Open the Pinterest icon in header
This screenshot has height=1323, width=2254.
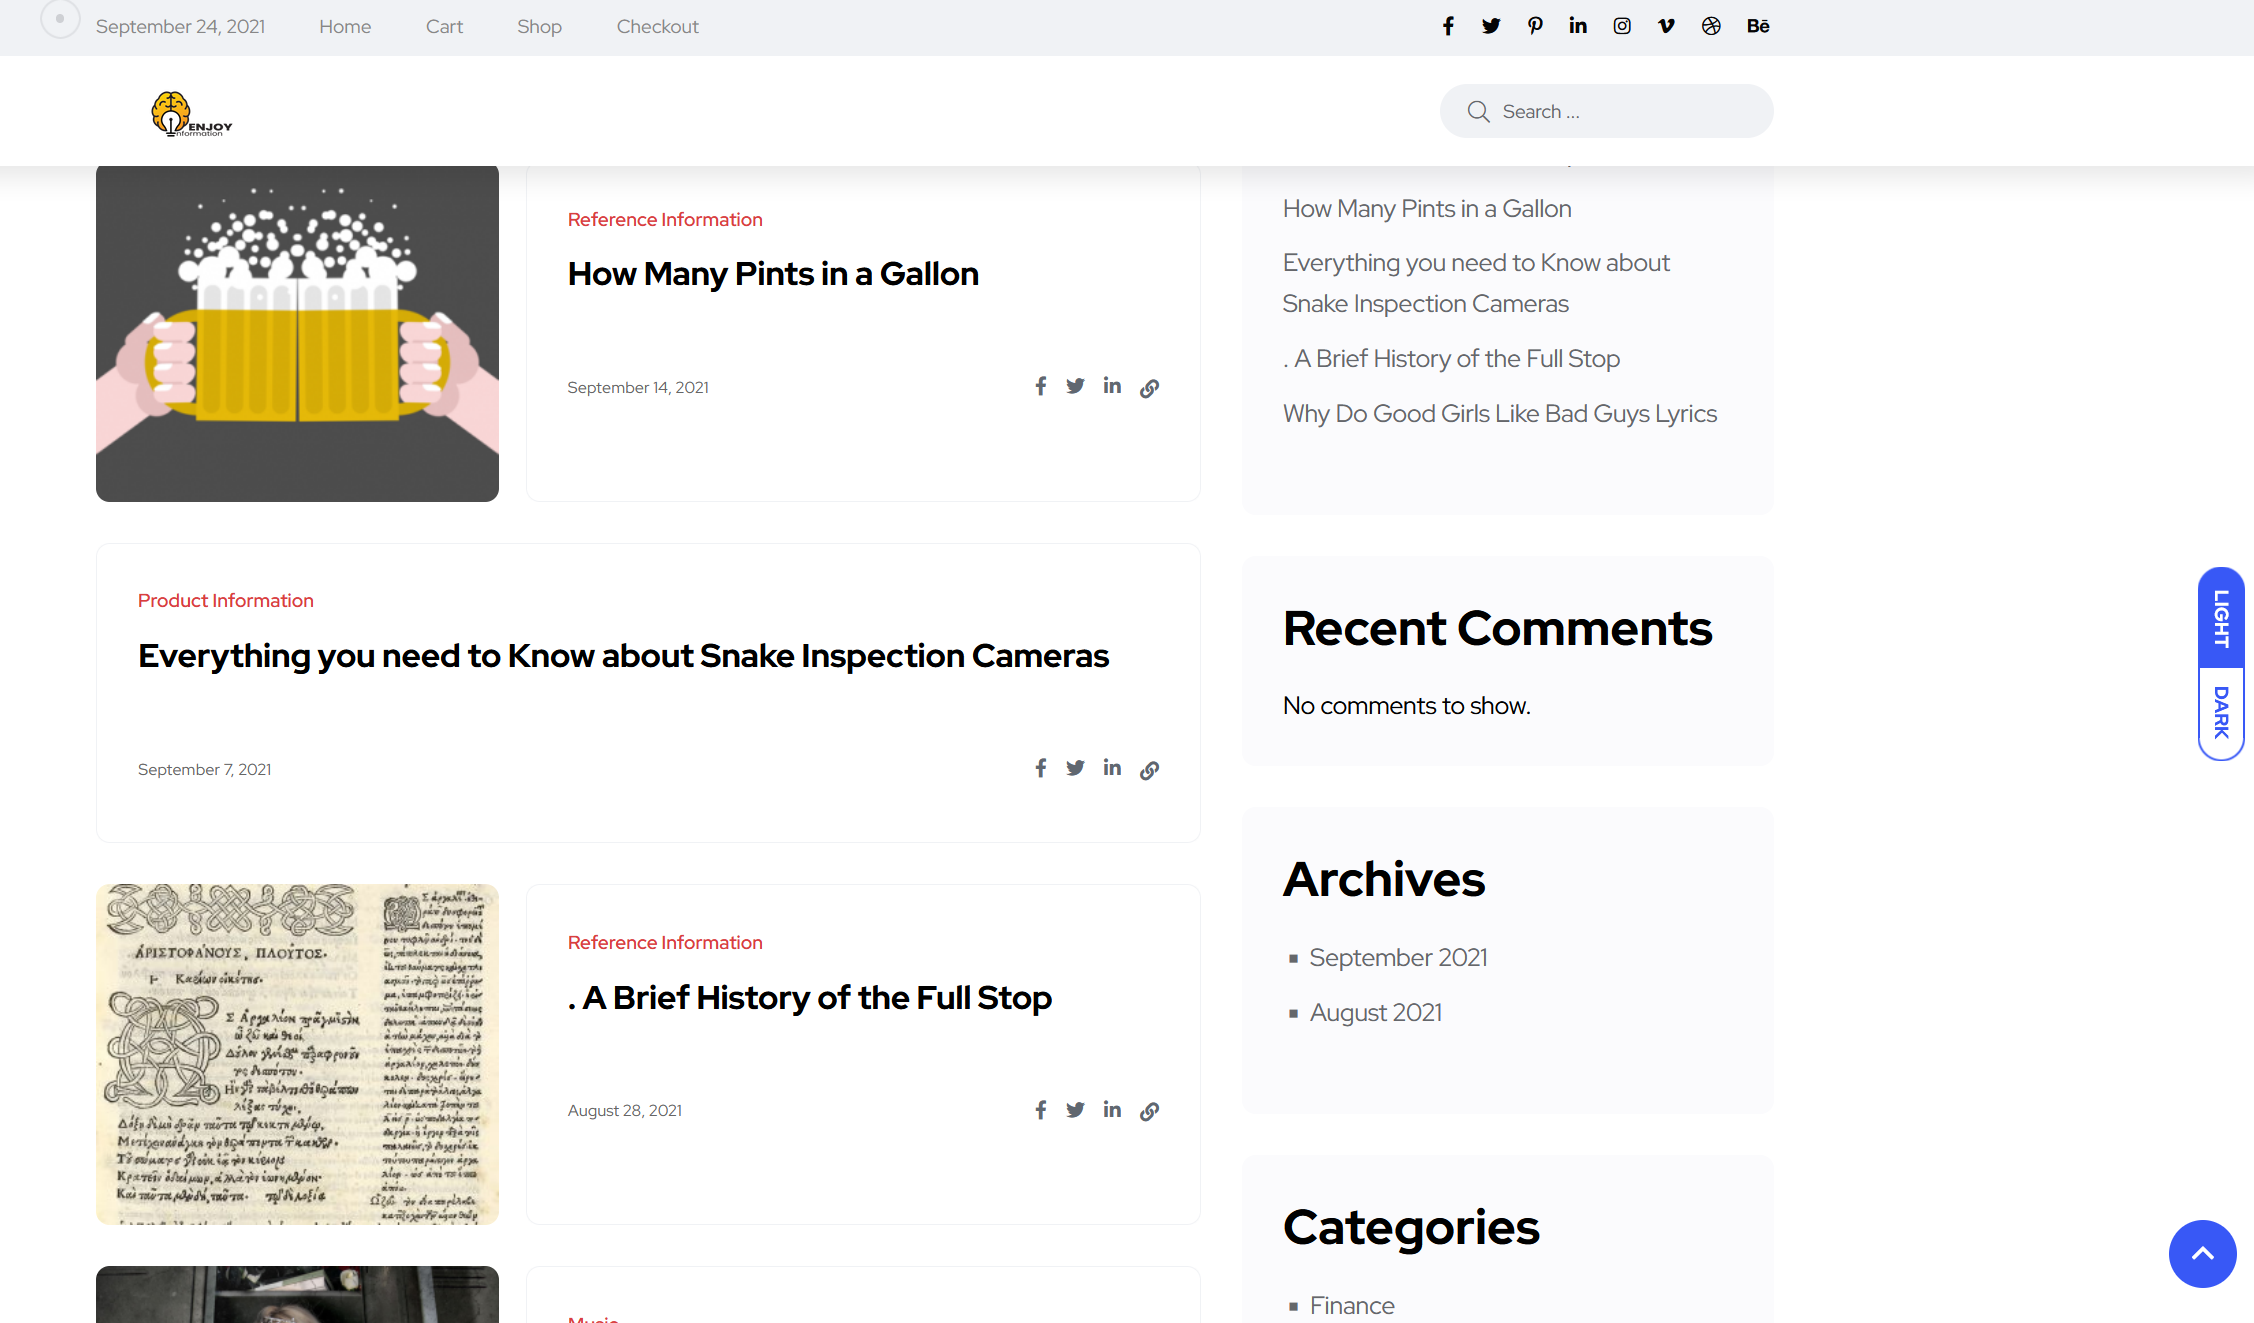pyautogui.click(x=1535, y=26)
